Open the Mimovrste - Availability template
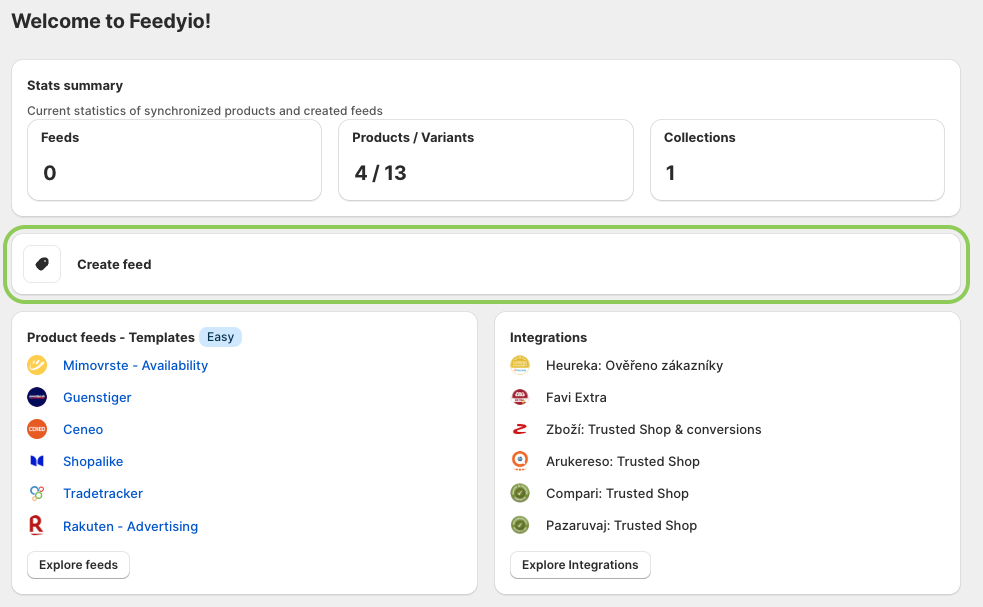Viewport: 983px width, 607px height. (x=135, y=366)
